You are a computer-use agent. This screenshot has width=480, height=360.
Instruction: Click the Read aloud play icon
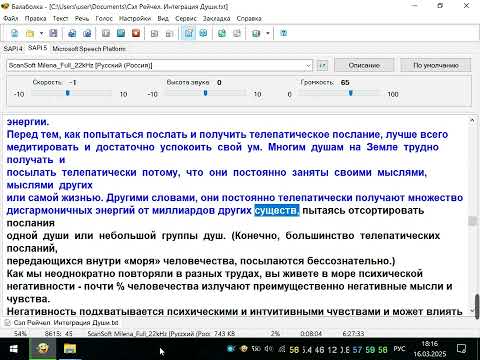[x=106, y=33]
